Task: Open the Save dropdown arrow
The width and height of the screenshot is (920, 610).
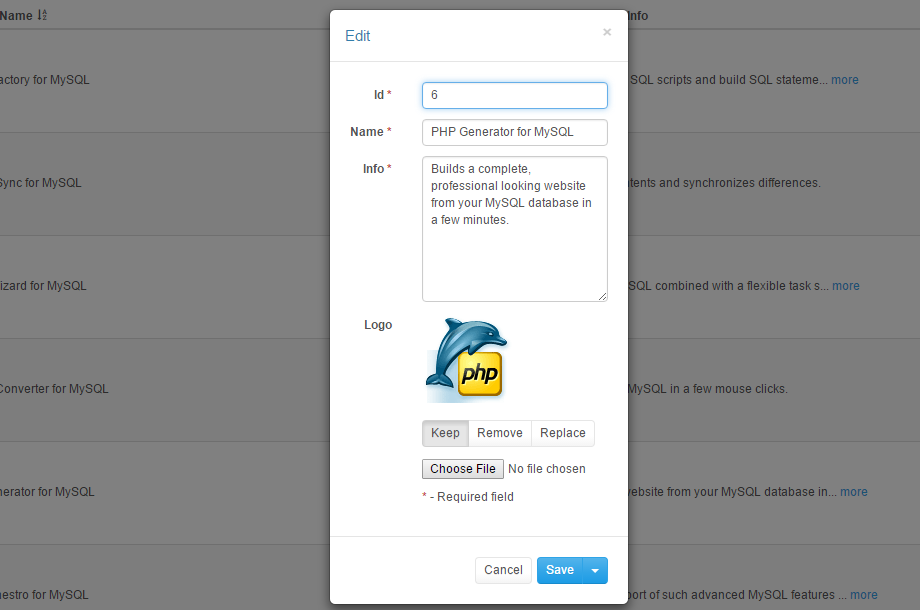Action: pos(595,571)
